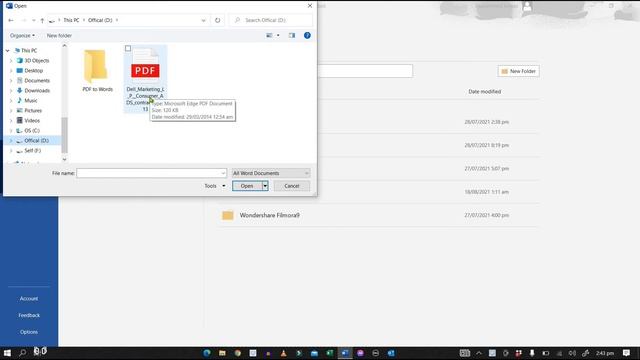This screenshot has width=640, height=360.
Task: Click the user account icon in Word
Action: pyautogui.click(x=527, y=7)
